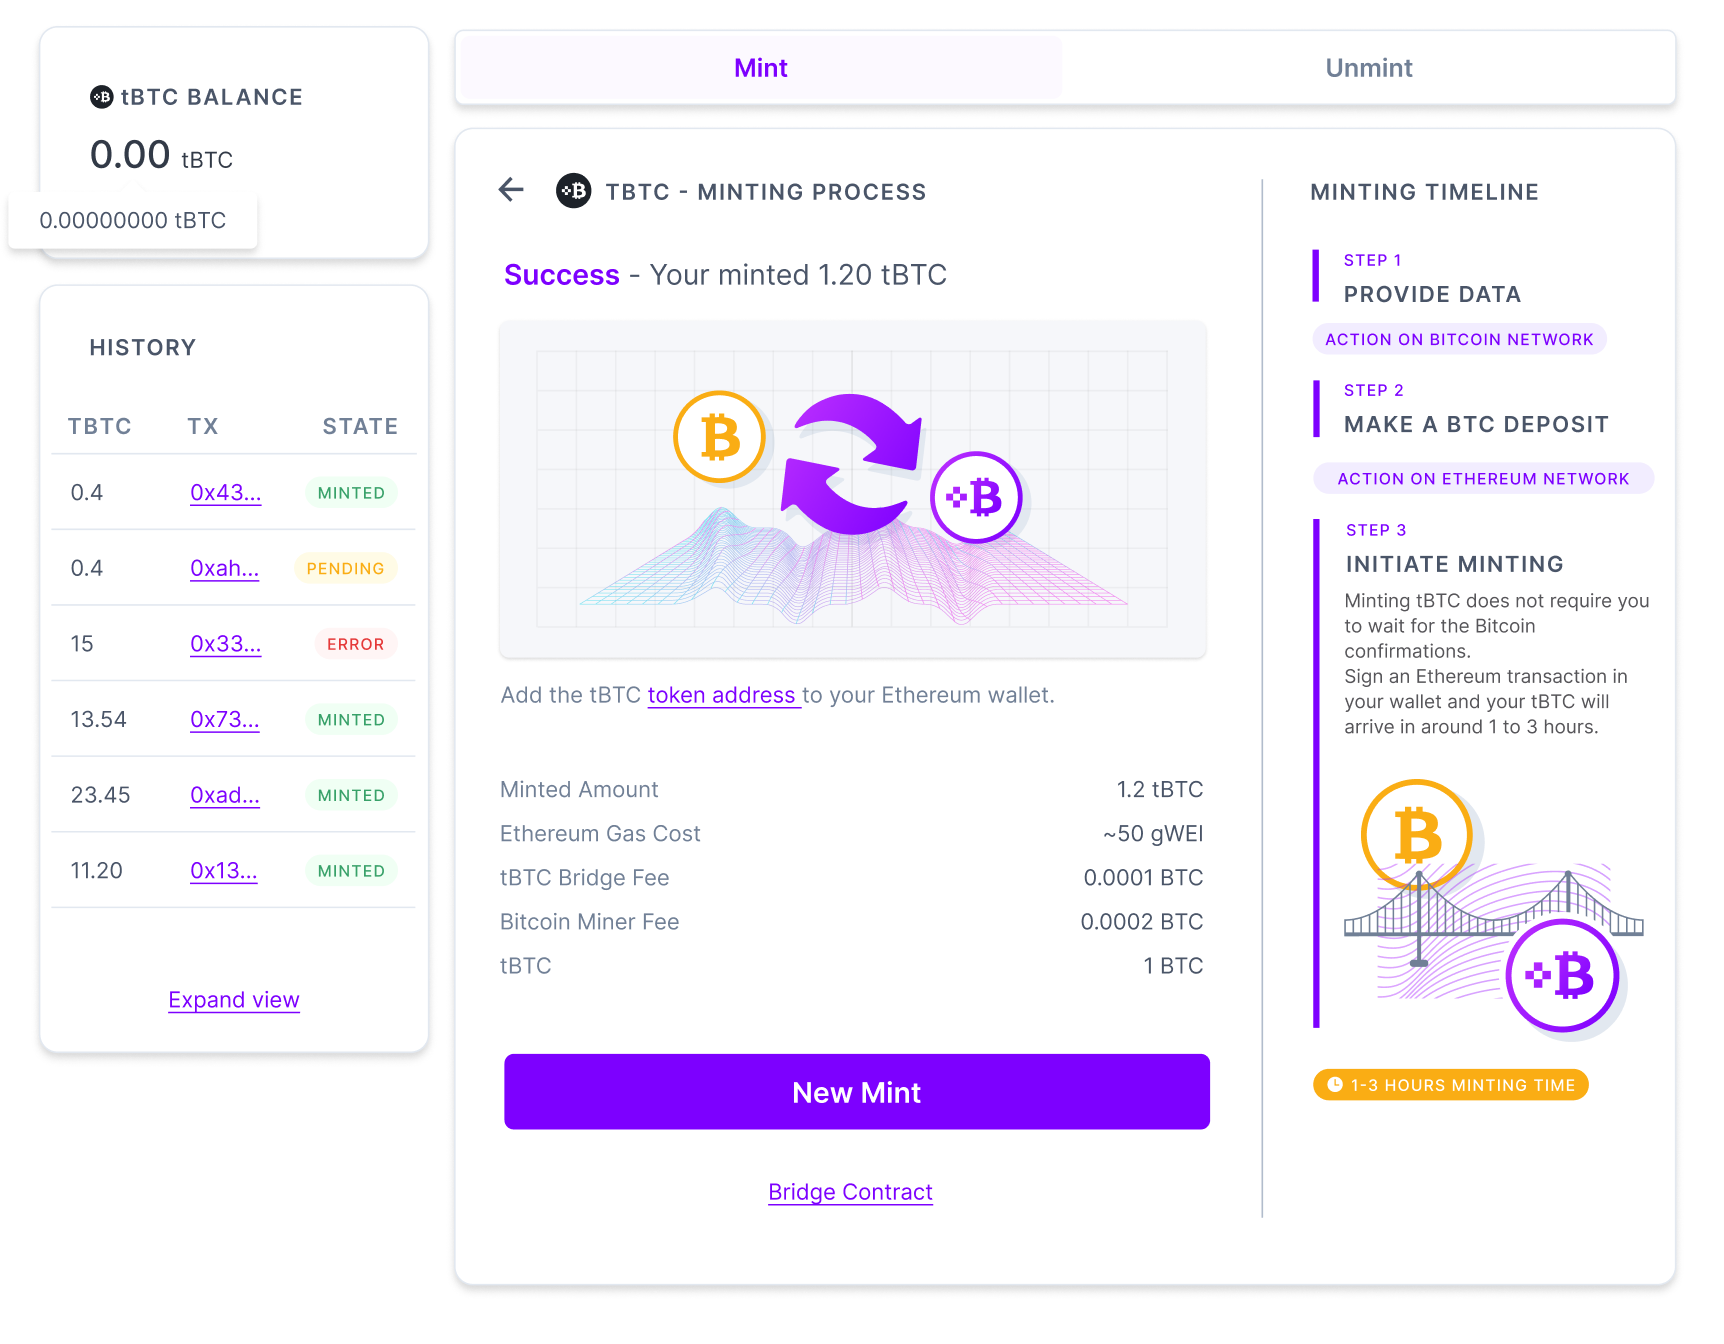This screenshot has width=1724, height=1344.
Task: Click the purple tBTC coin in the illustration
Action: coord(977,497)
